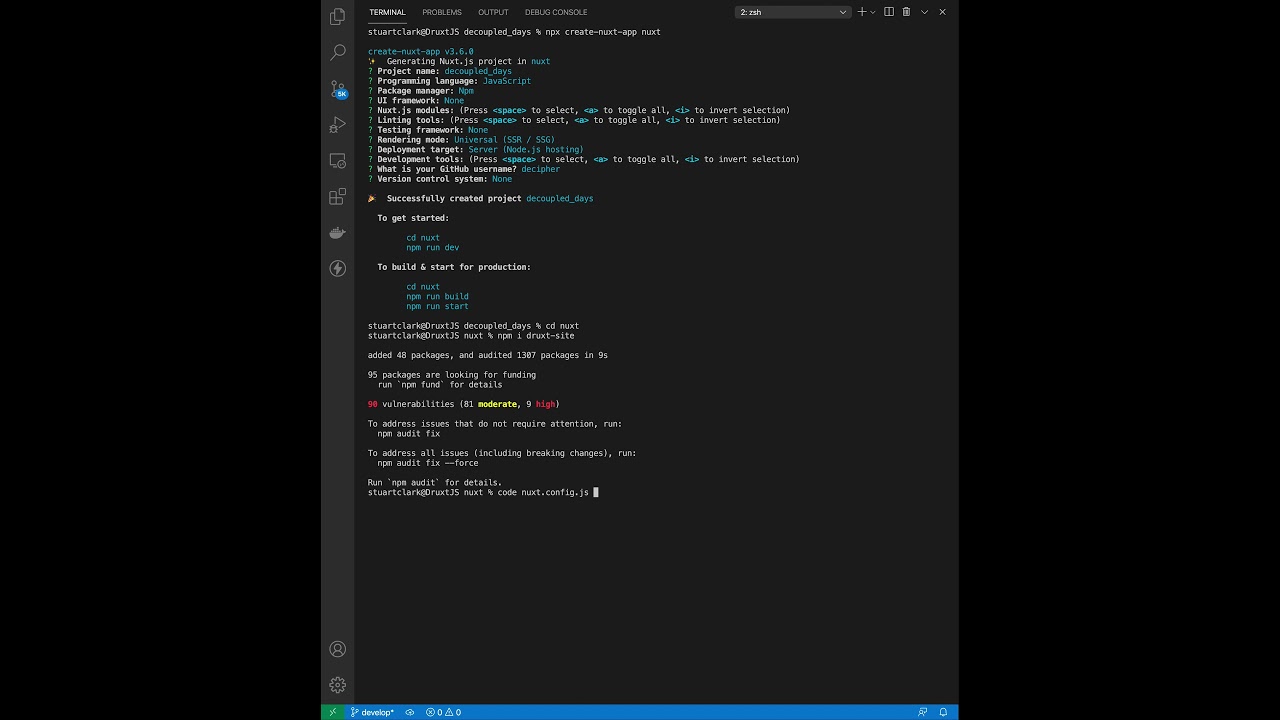This screenshot has width=1280, height=720.
Task: Open the Extensions view
Action: [337, 197]
